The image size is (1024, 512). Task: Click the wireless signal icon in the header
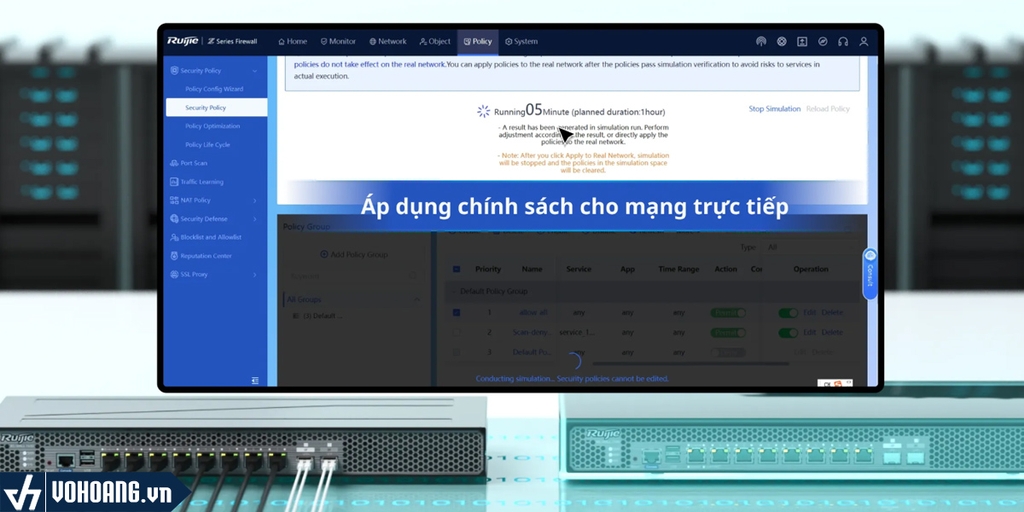[x=761, y=41]
